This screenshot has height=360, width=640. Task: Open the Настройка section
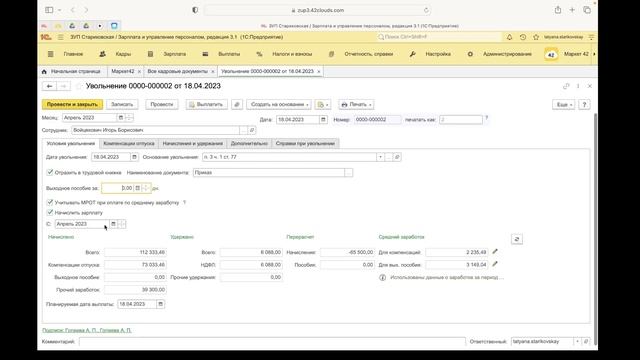coord(438,54)
